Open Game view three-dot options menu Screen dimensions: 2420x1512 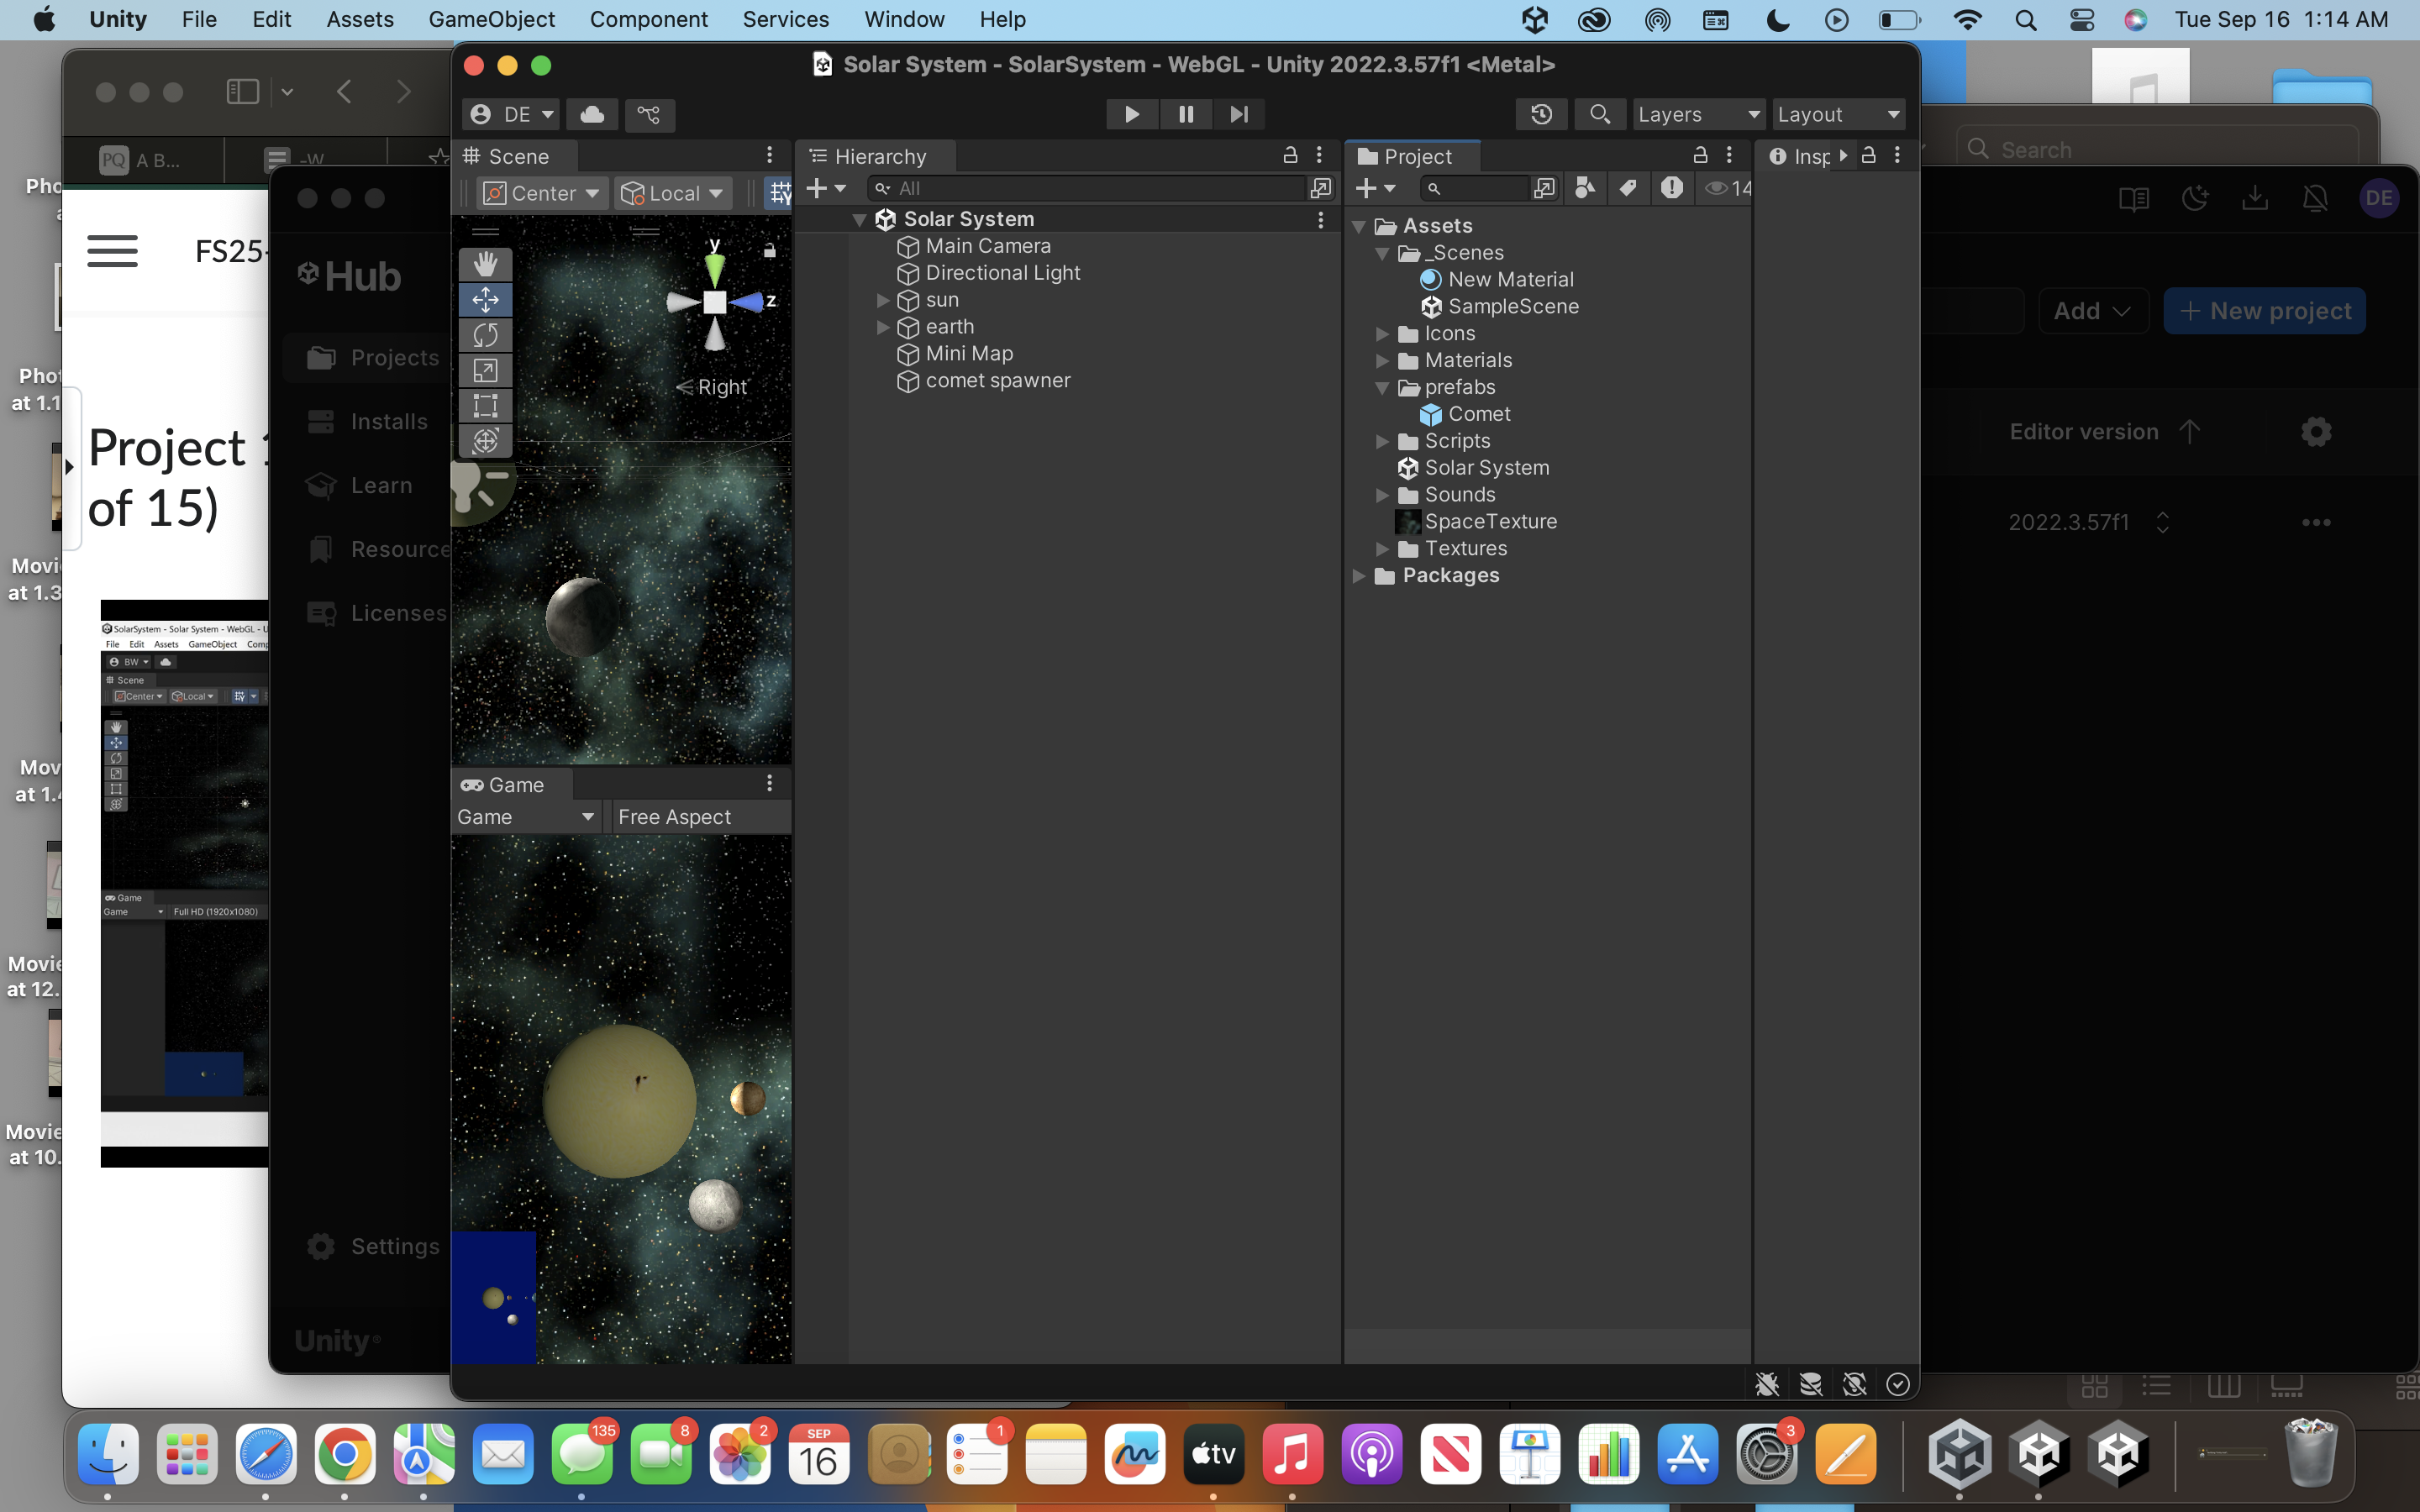tap(769, 783)
